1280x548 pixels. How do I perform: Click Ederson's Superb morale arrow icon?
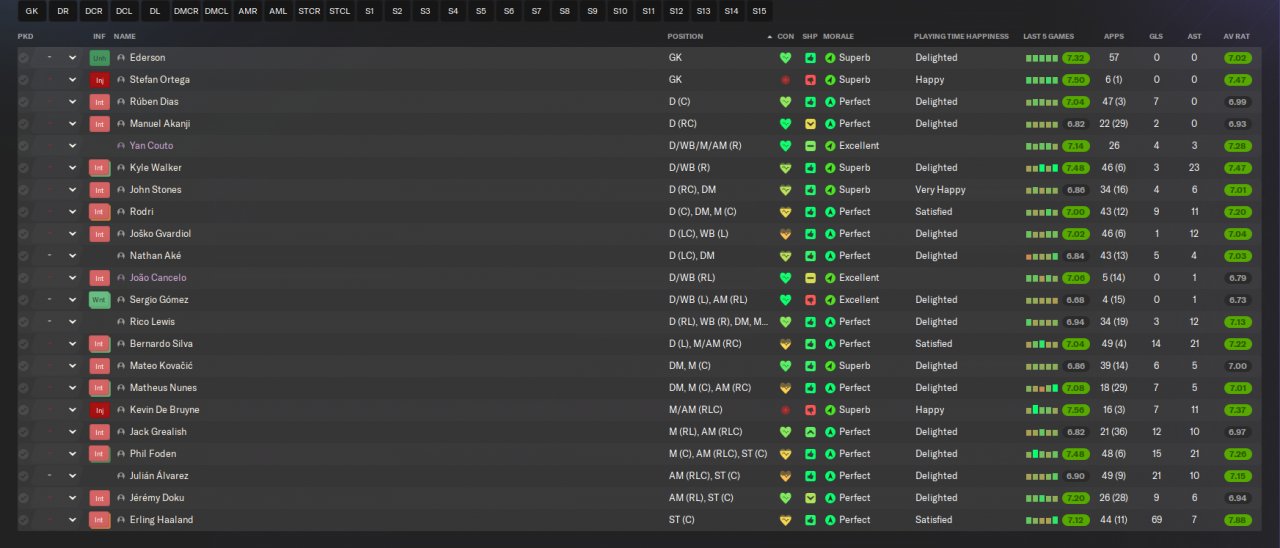[830, 58]
